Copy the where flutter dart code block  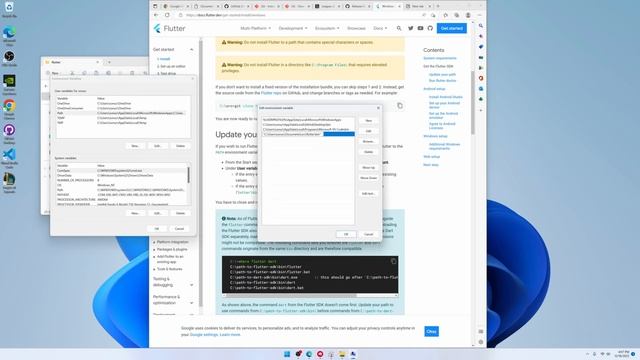pyautogui.click(x=393, y=261)
